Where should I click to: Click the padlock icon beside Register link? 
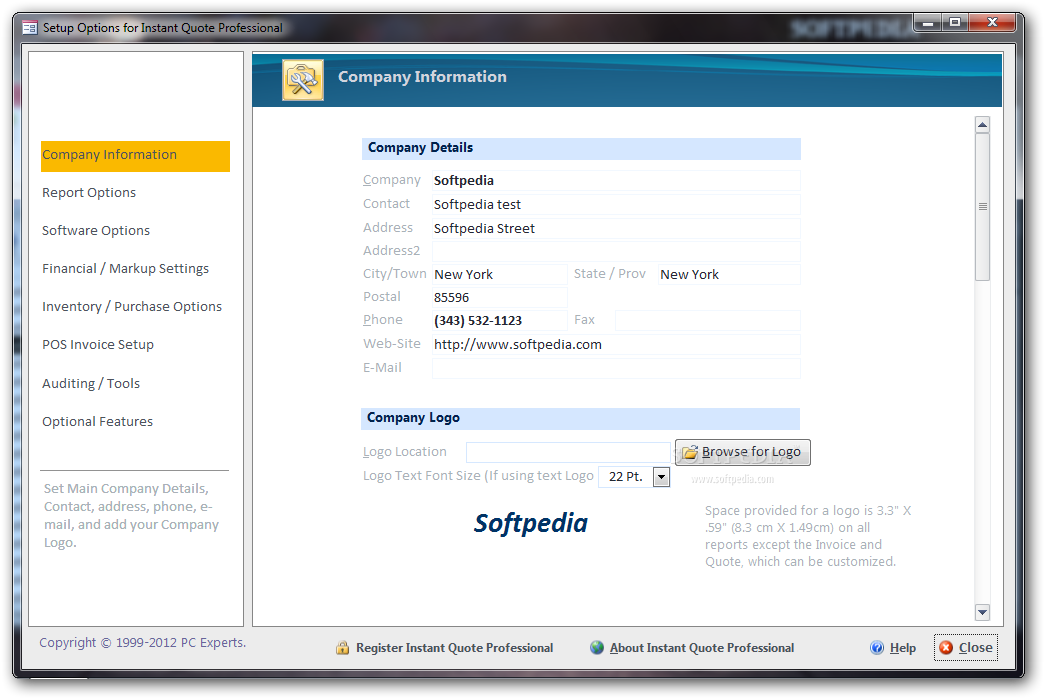pos(343,647)
